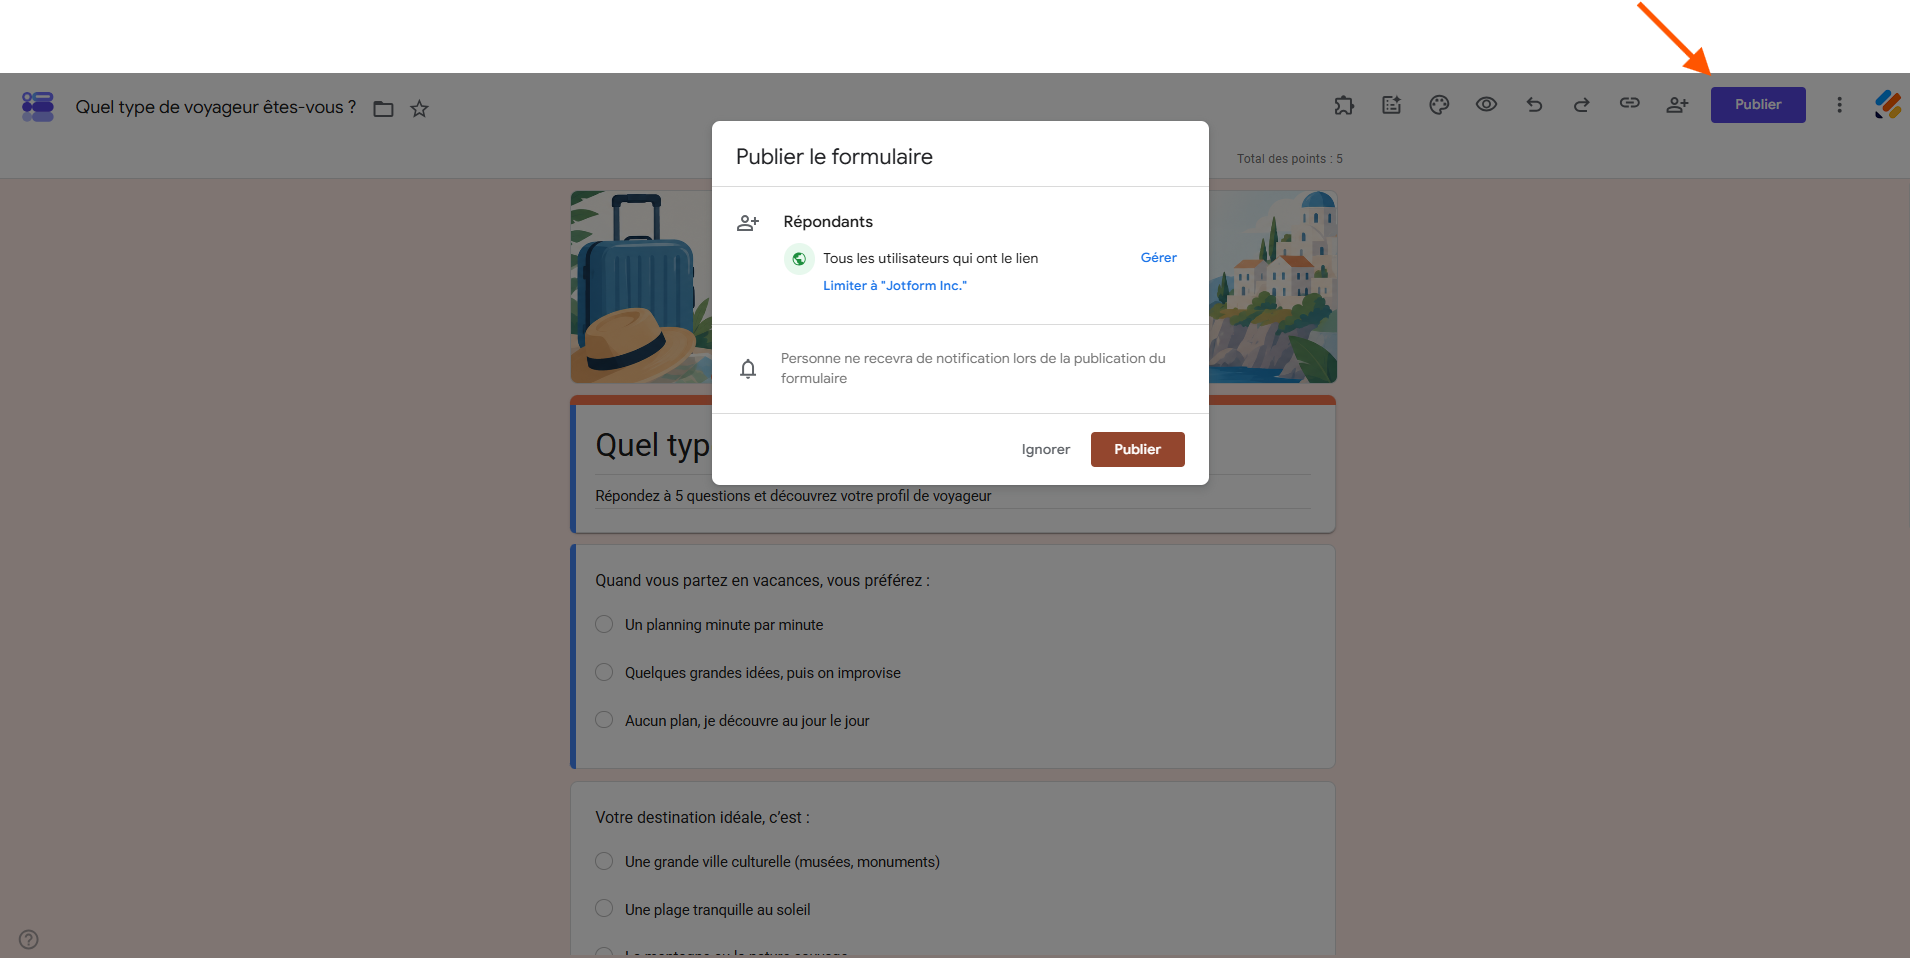The image size is (1910, 958).
Task: Select 'Quelques grandes idées, puis on improvise'
Action: [x=604, y=672]
